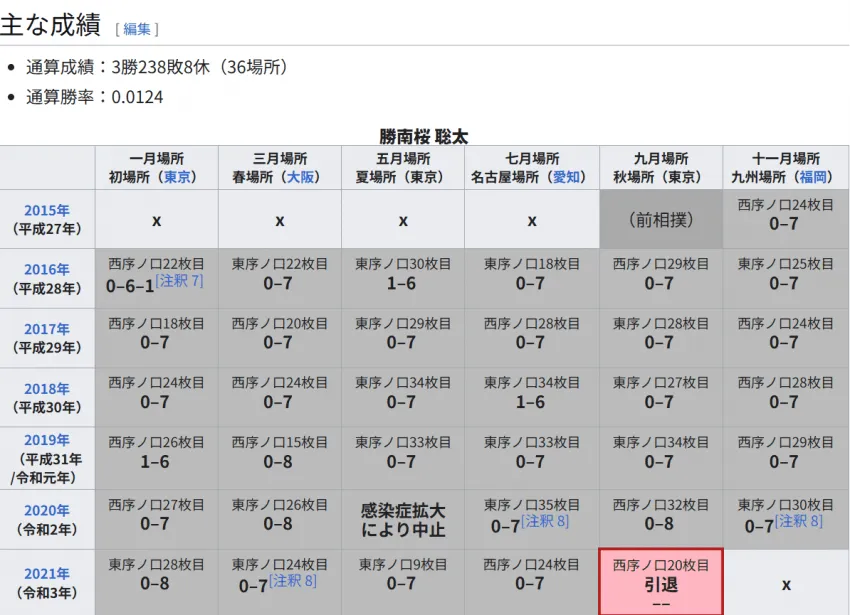The image size is (850, 615).
Task: Click the 編集 link beside 主な成績 heading
Action: (x=137, y=29)
